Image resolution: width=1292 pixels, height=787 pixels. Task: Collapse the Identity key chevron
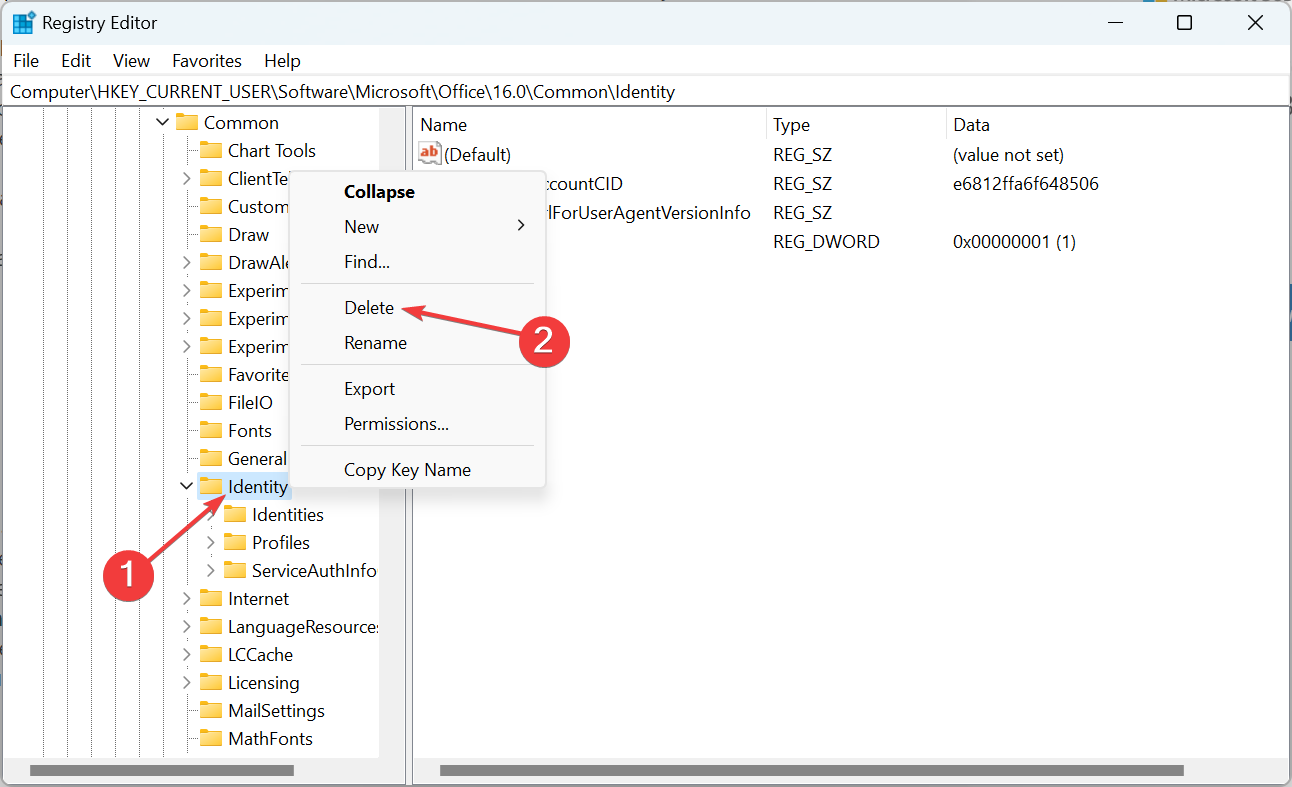tap(186, 486)
